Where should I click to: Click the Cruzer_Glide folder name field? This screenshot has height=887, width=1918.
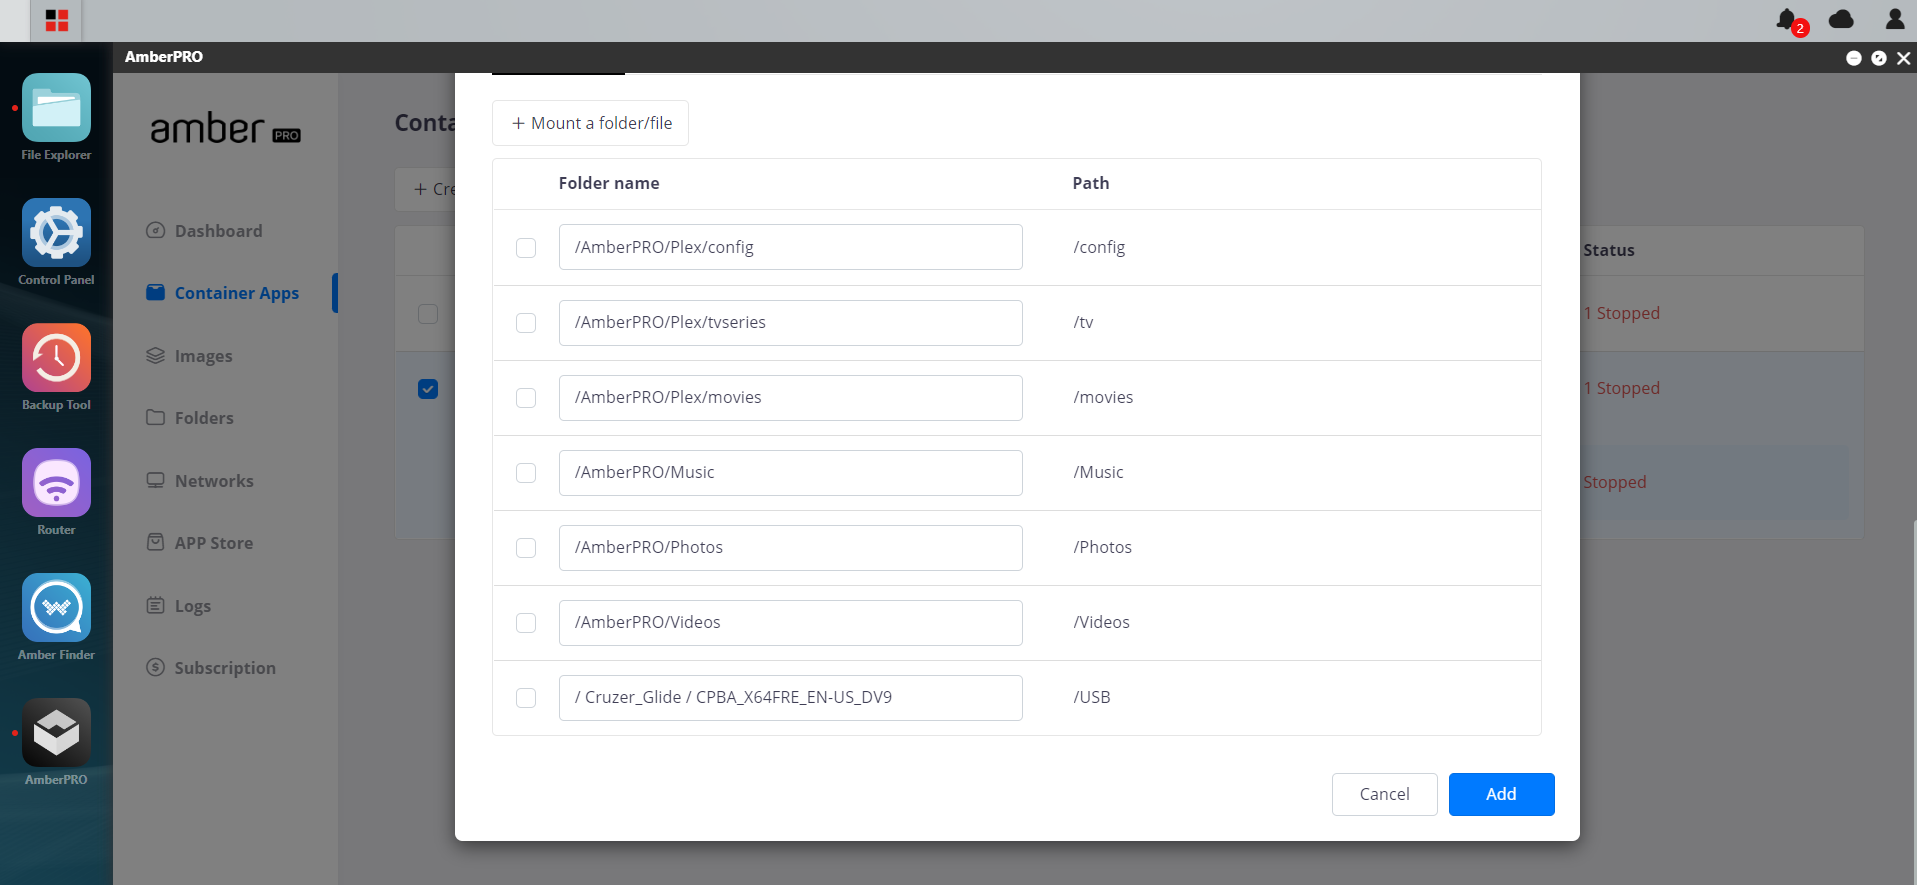tap(790, 697)
